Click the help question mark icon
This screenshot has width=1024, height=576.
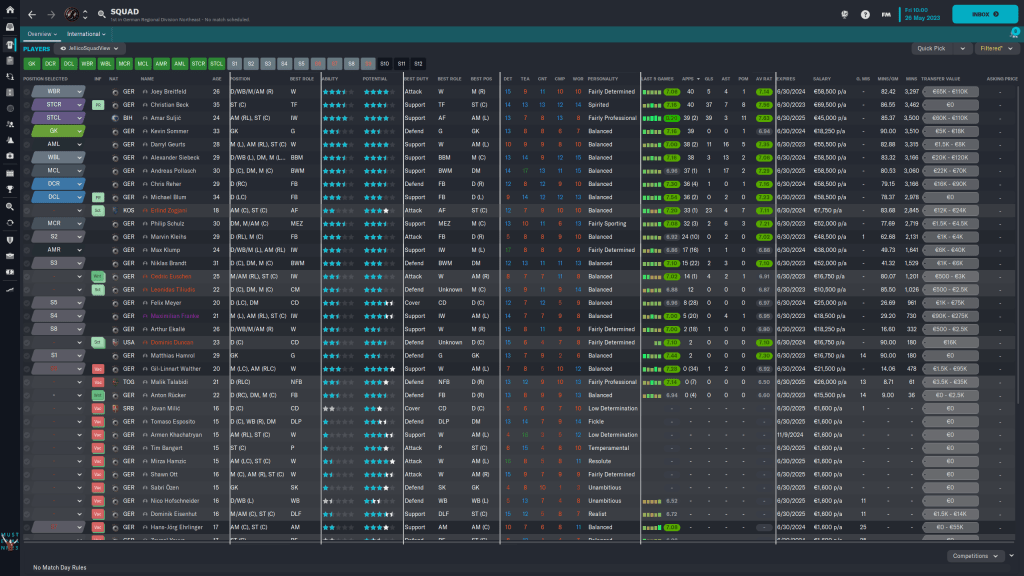864,15
